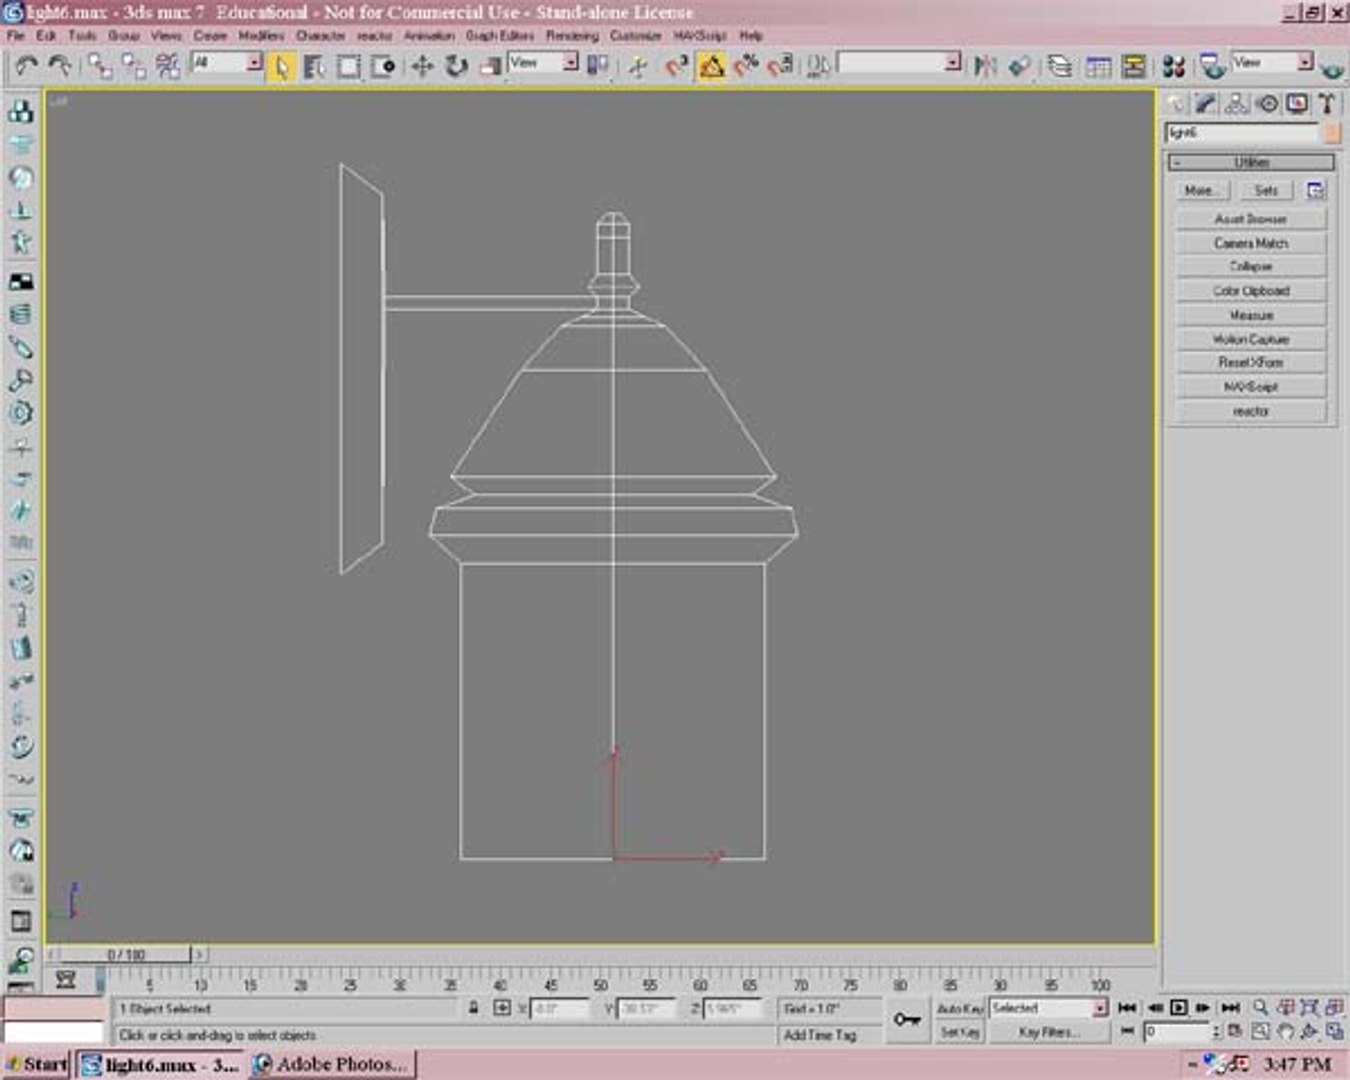Toggle the Angle Snap button
The height and width of the screenshot is (1080, 1350).
711,66
